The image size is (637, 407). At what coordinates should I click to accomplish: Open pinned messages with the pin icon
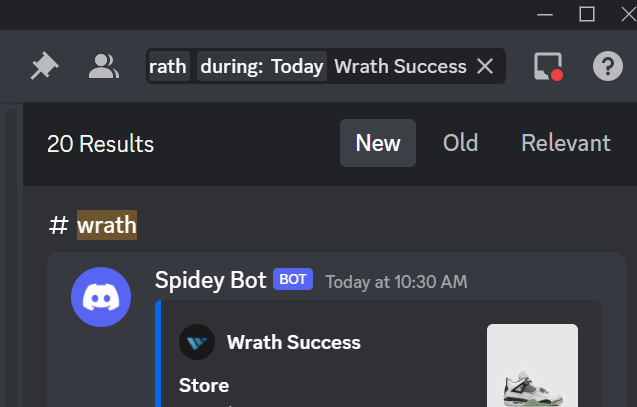(44, 65)
